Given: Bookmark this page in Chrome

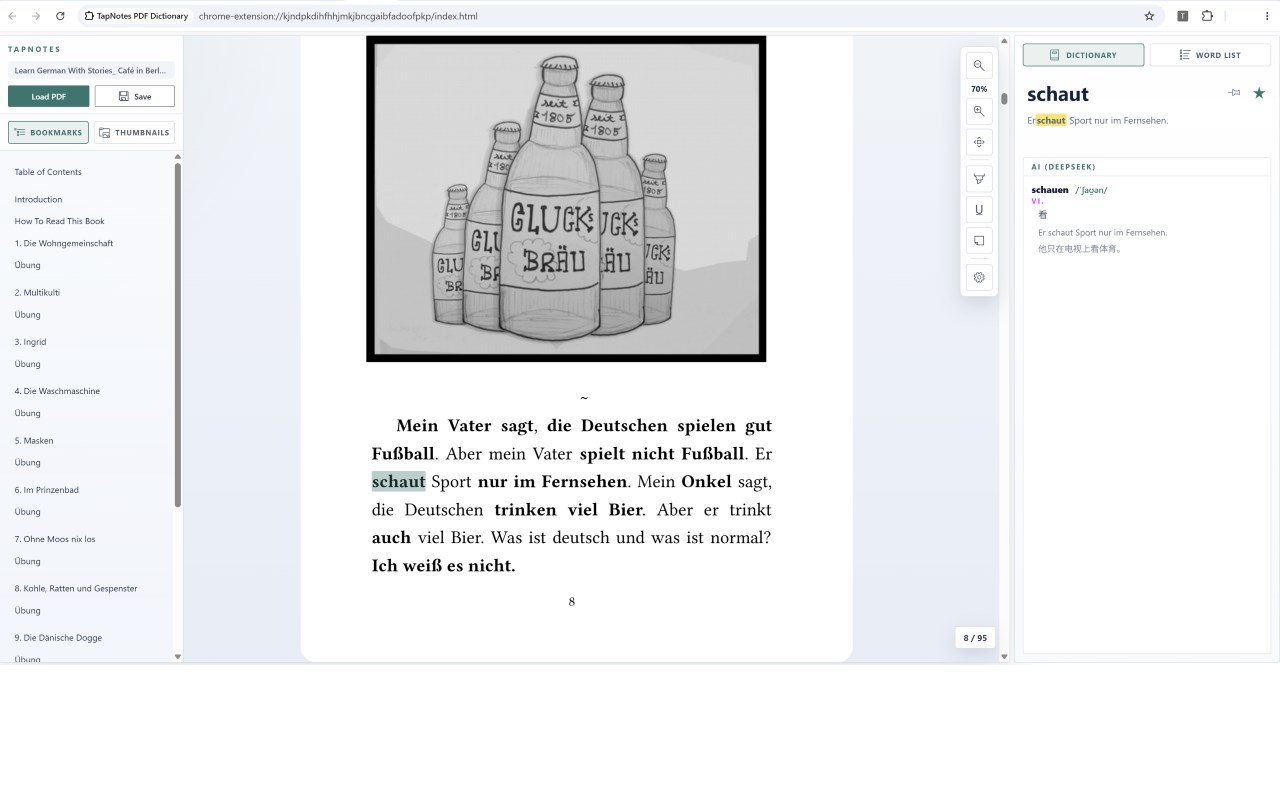Looking at the screenshot, I should [1149, 16].
